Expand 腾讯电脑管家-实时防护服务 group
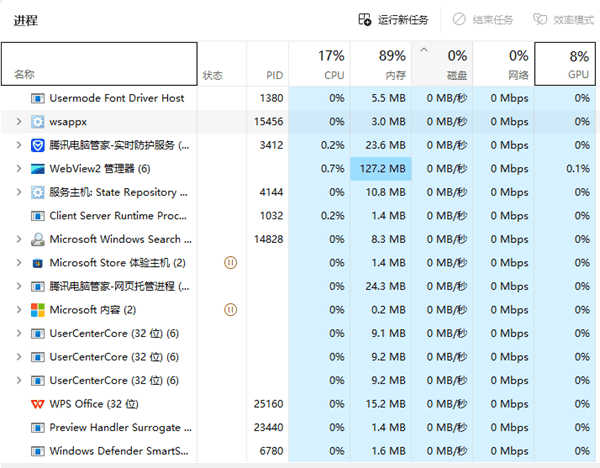Viewport: 600px width, 468px height. tap(18, 145)
